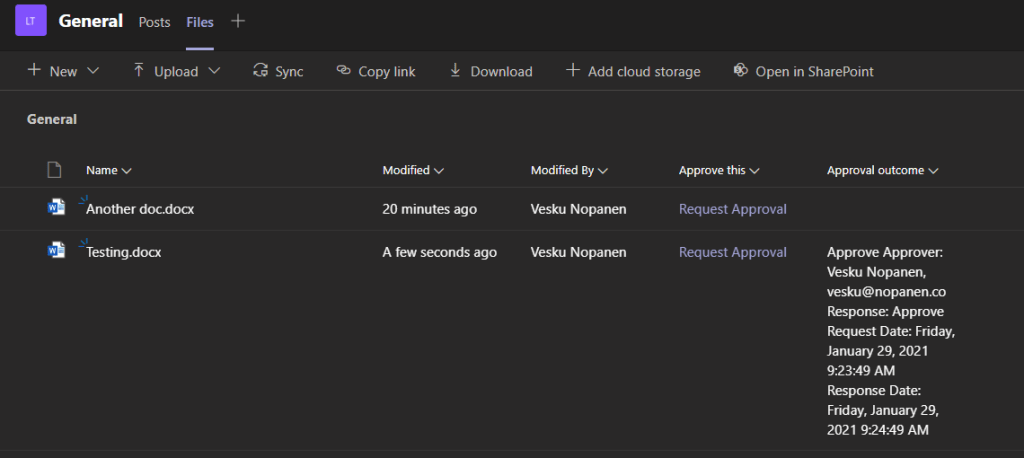The height and width of the screenshot is (458, 1024).
Task: Click the Copy link chain icon
Action: 344,71
